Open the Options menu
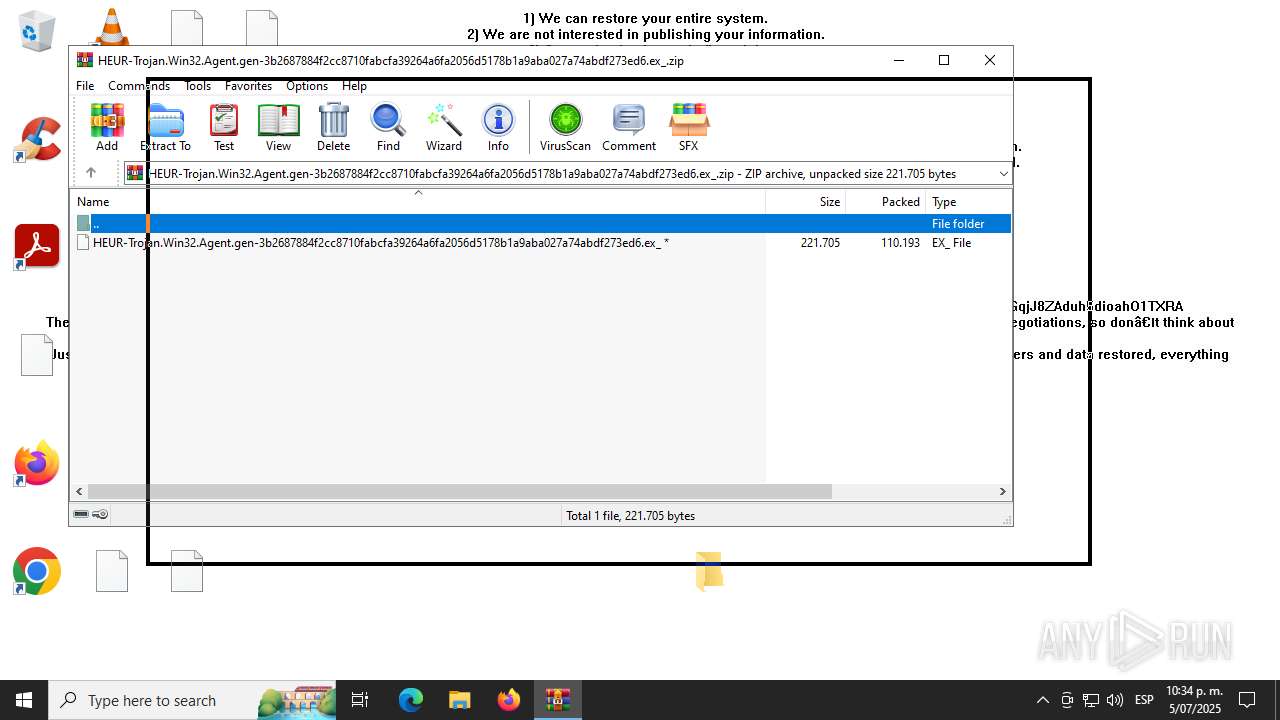Image resolution: width=1280 pixels, height=720 pixels. coord(306,86)
